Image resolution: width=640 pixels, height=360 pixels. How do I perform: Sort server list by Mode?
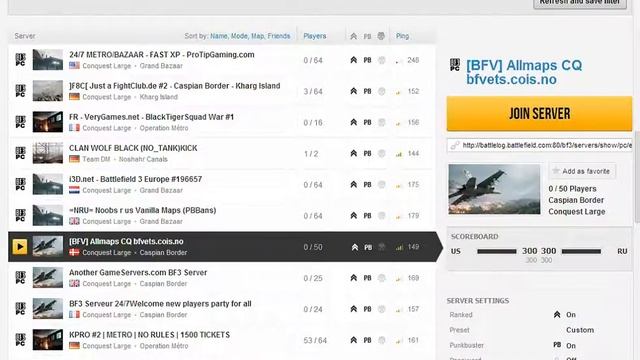(239, 36)
